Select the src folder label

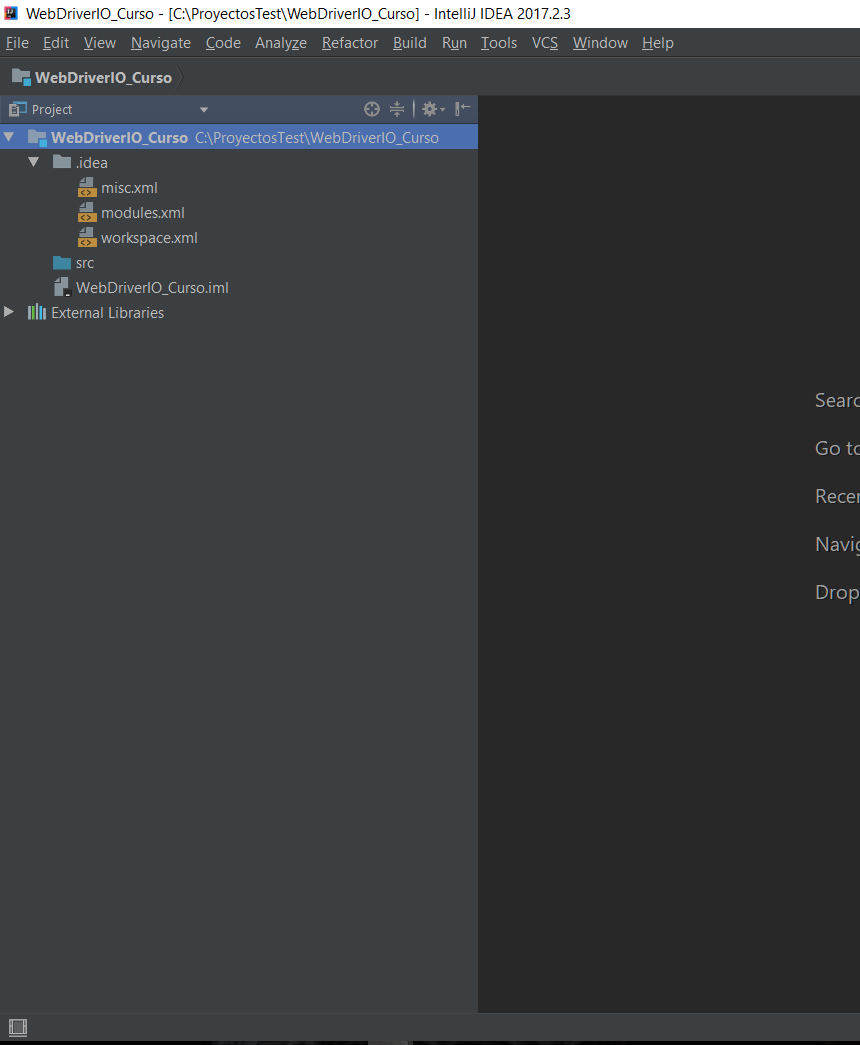coord(85,263)
